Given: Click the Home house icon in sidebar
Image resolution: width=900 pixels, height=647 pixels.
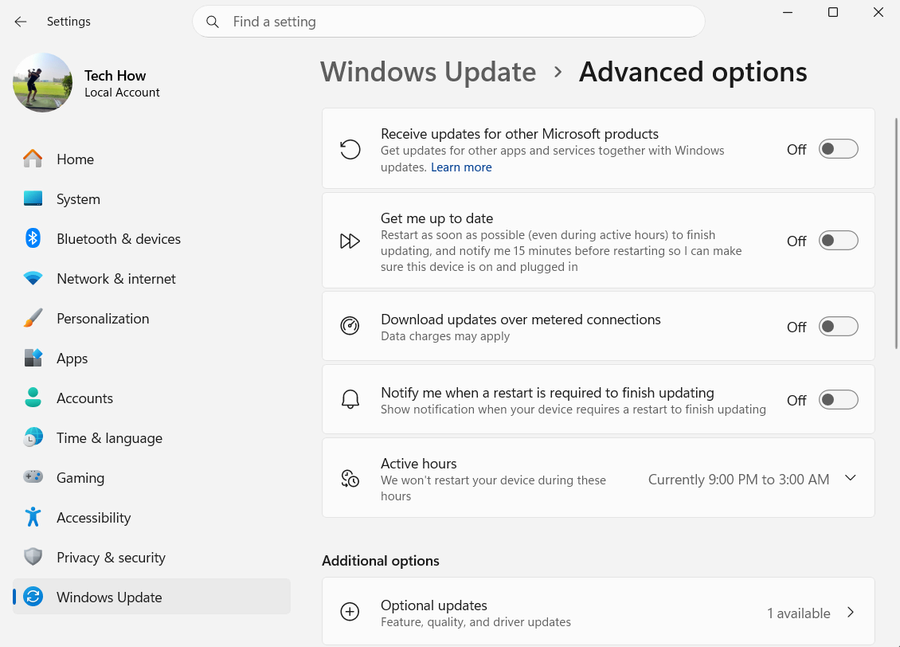Looking at the screenshot, I should click(33, 159).
